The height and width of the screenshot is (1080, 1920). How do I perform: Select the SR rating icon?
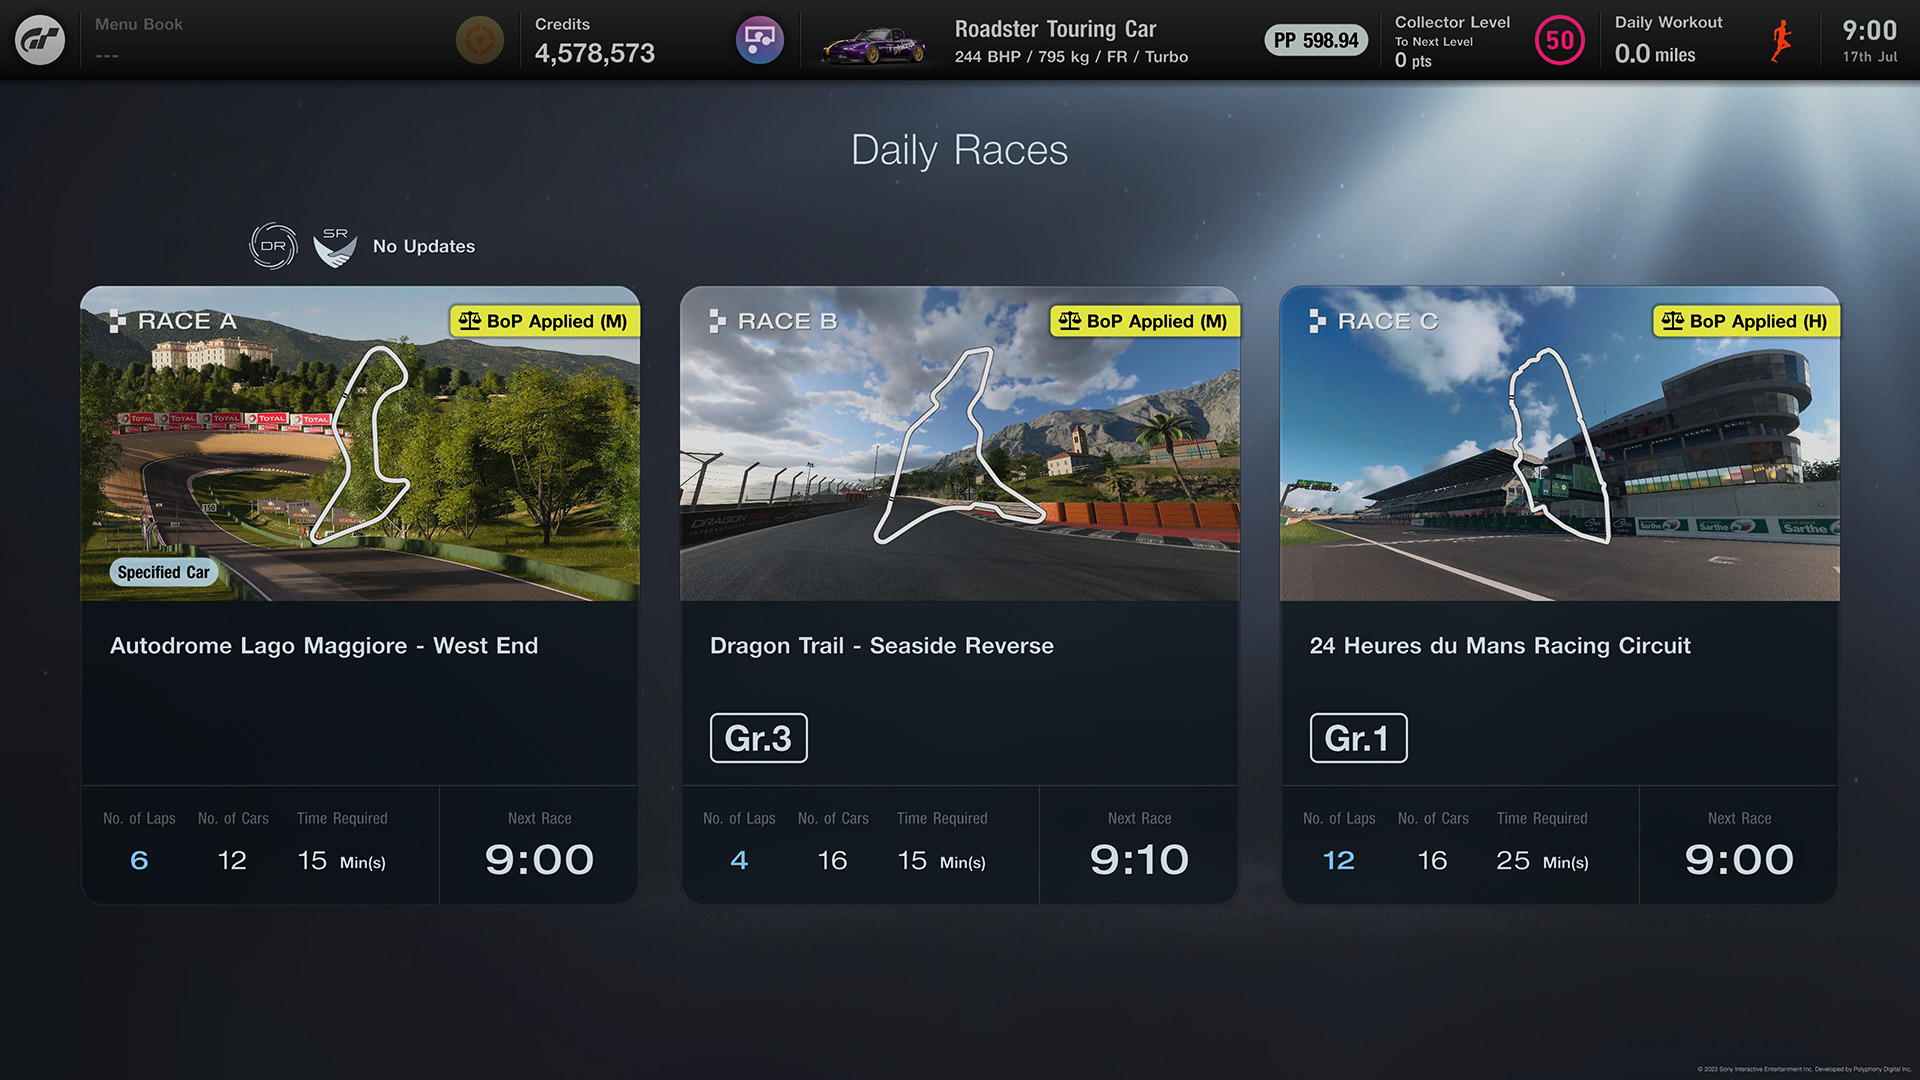point(332,245)
